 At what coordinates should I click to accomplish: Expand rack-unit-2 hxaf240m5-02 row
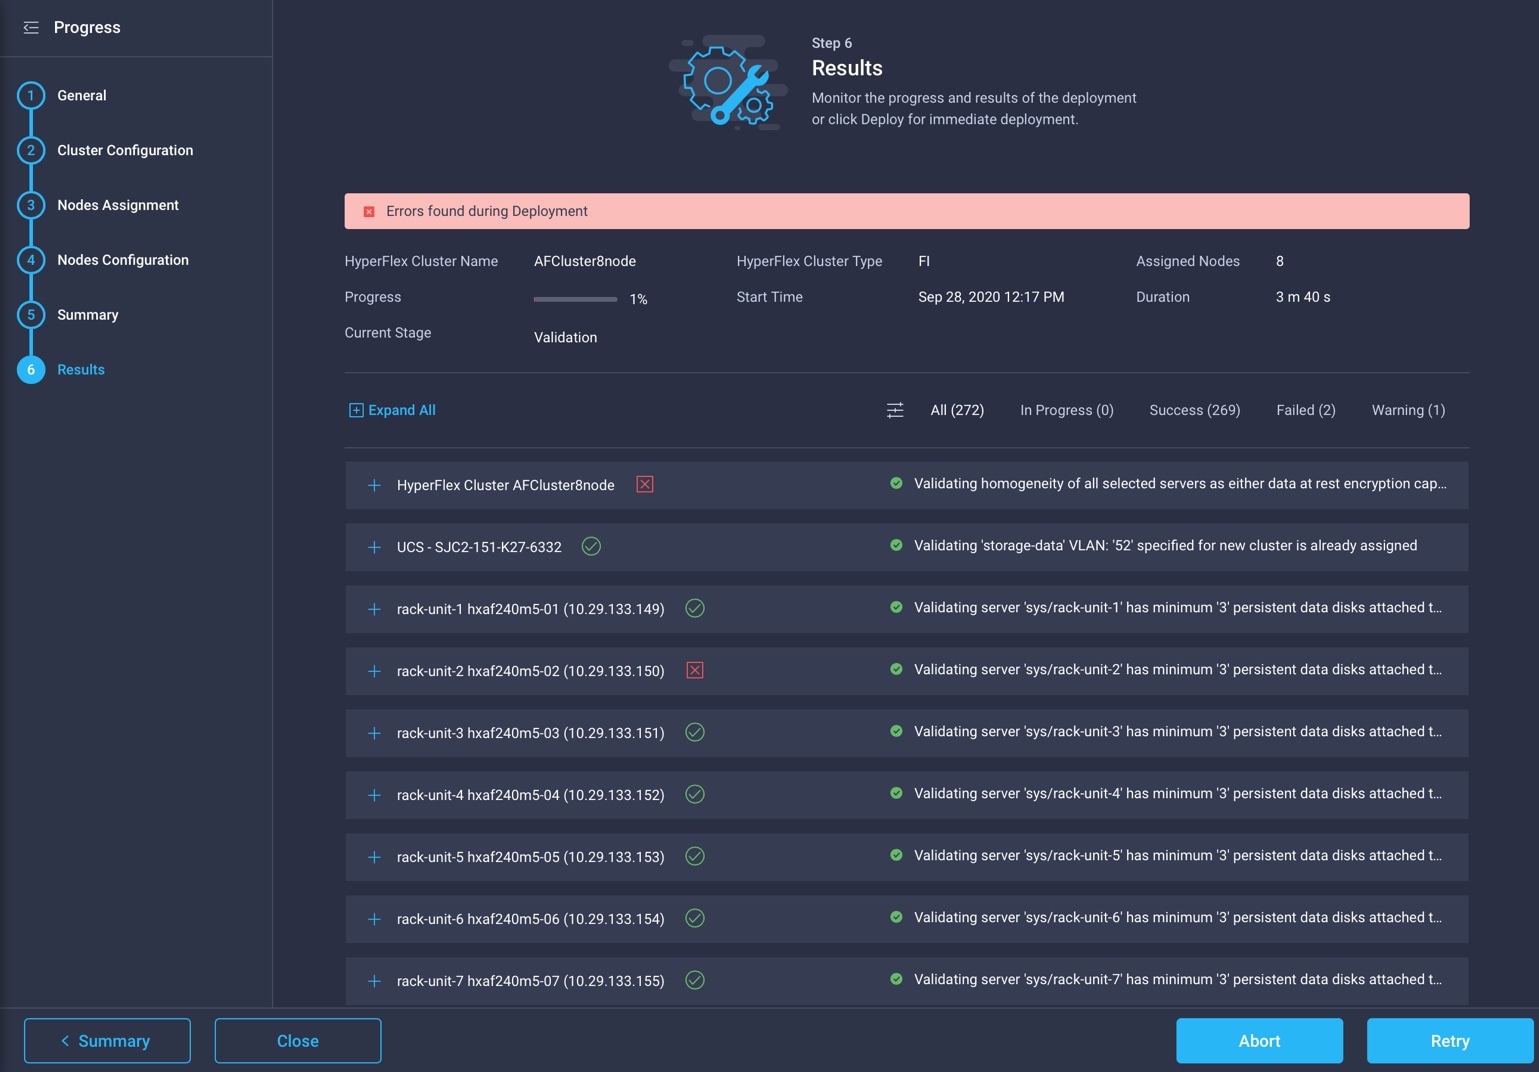click(x=374, y=671)
